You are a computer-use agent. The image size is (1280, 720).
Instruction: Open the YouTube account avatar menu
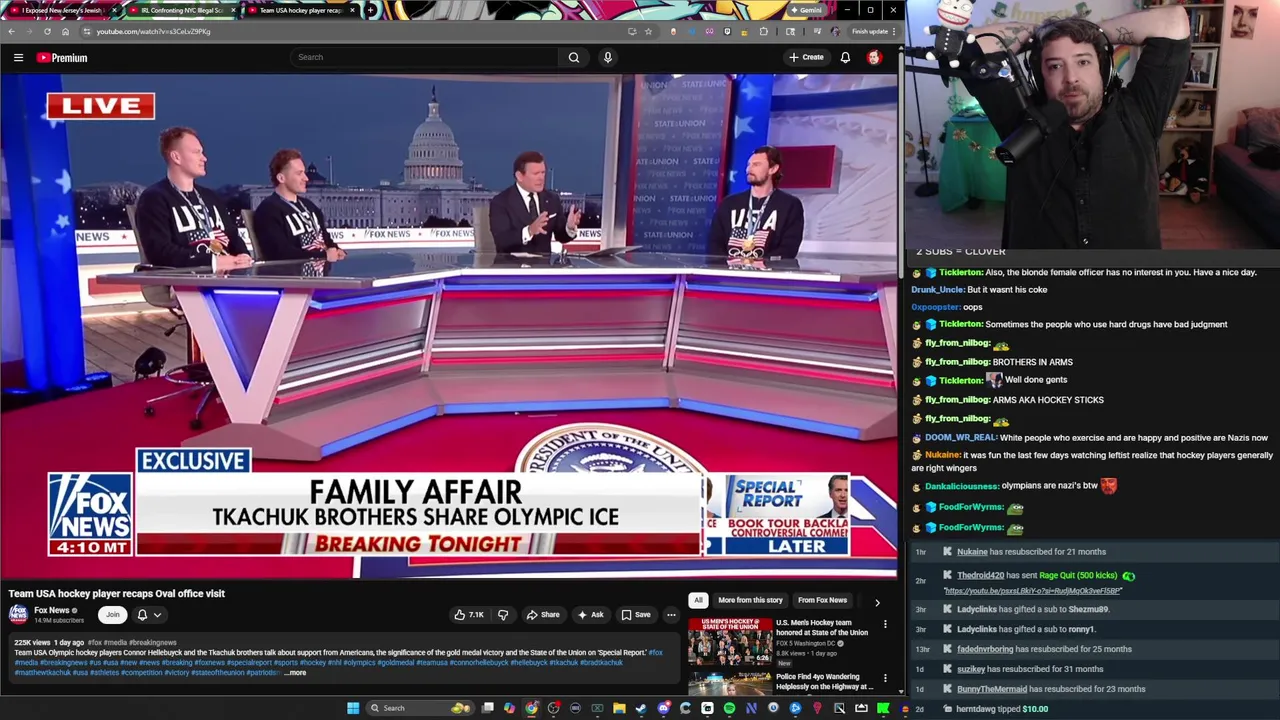click(x=874, y=57)
